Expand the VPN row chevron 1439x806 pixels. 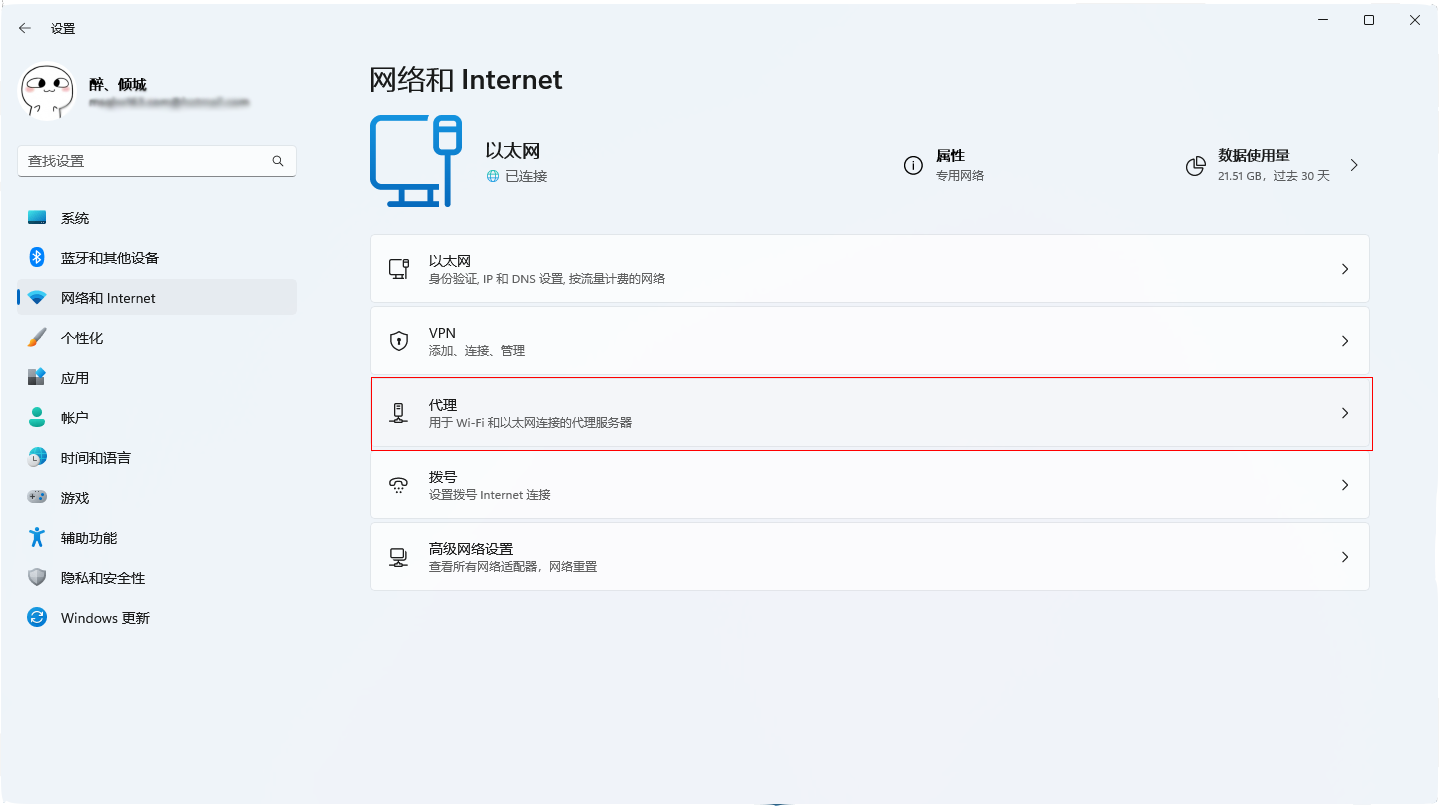(x=1345, y=341)
